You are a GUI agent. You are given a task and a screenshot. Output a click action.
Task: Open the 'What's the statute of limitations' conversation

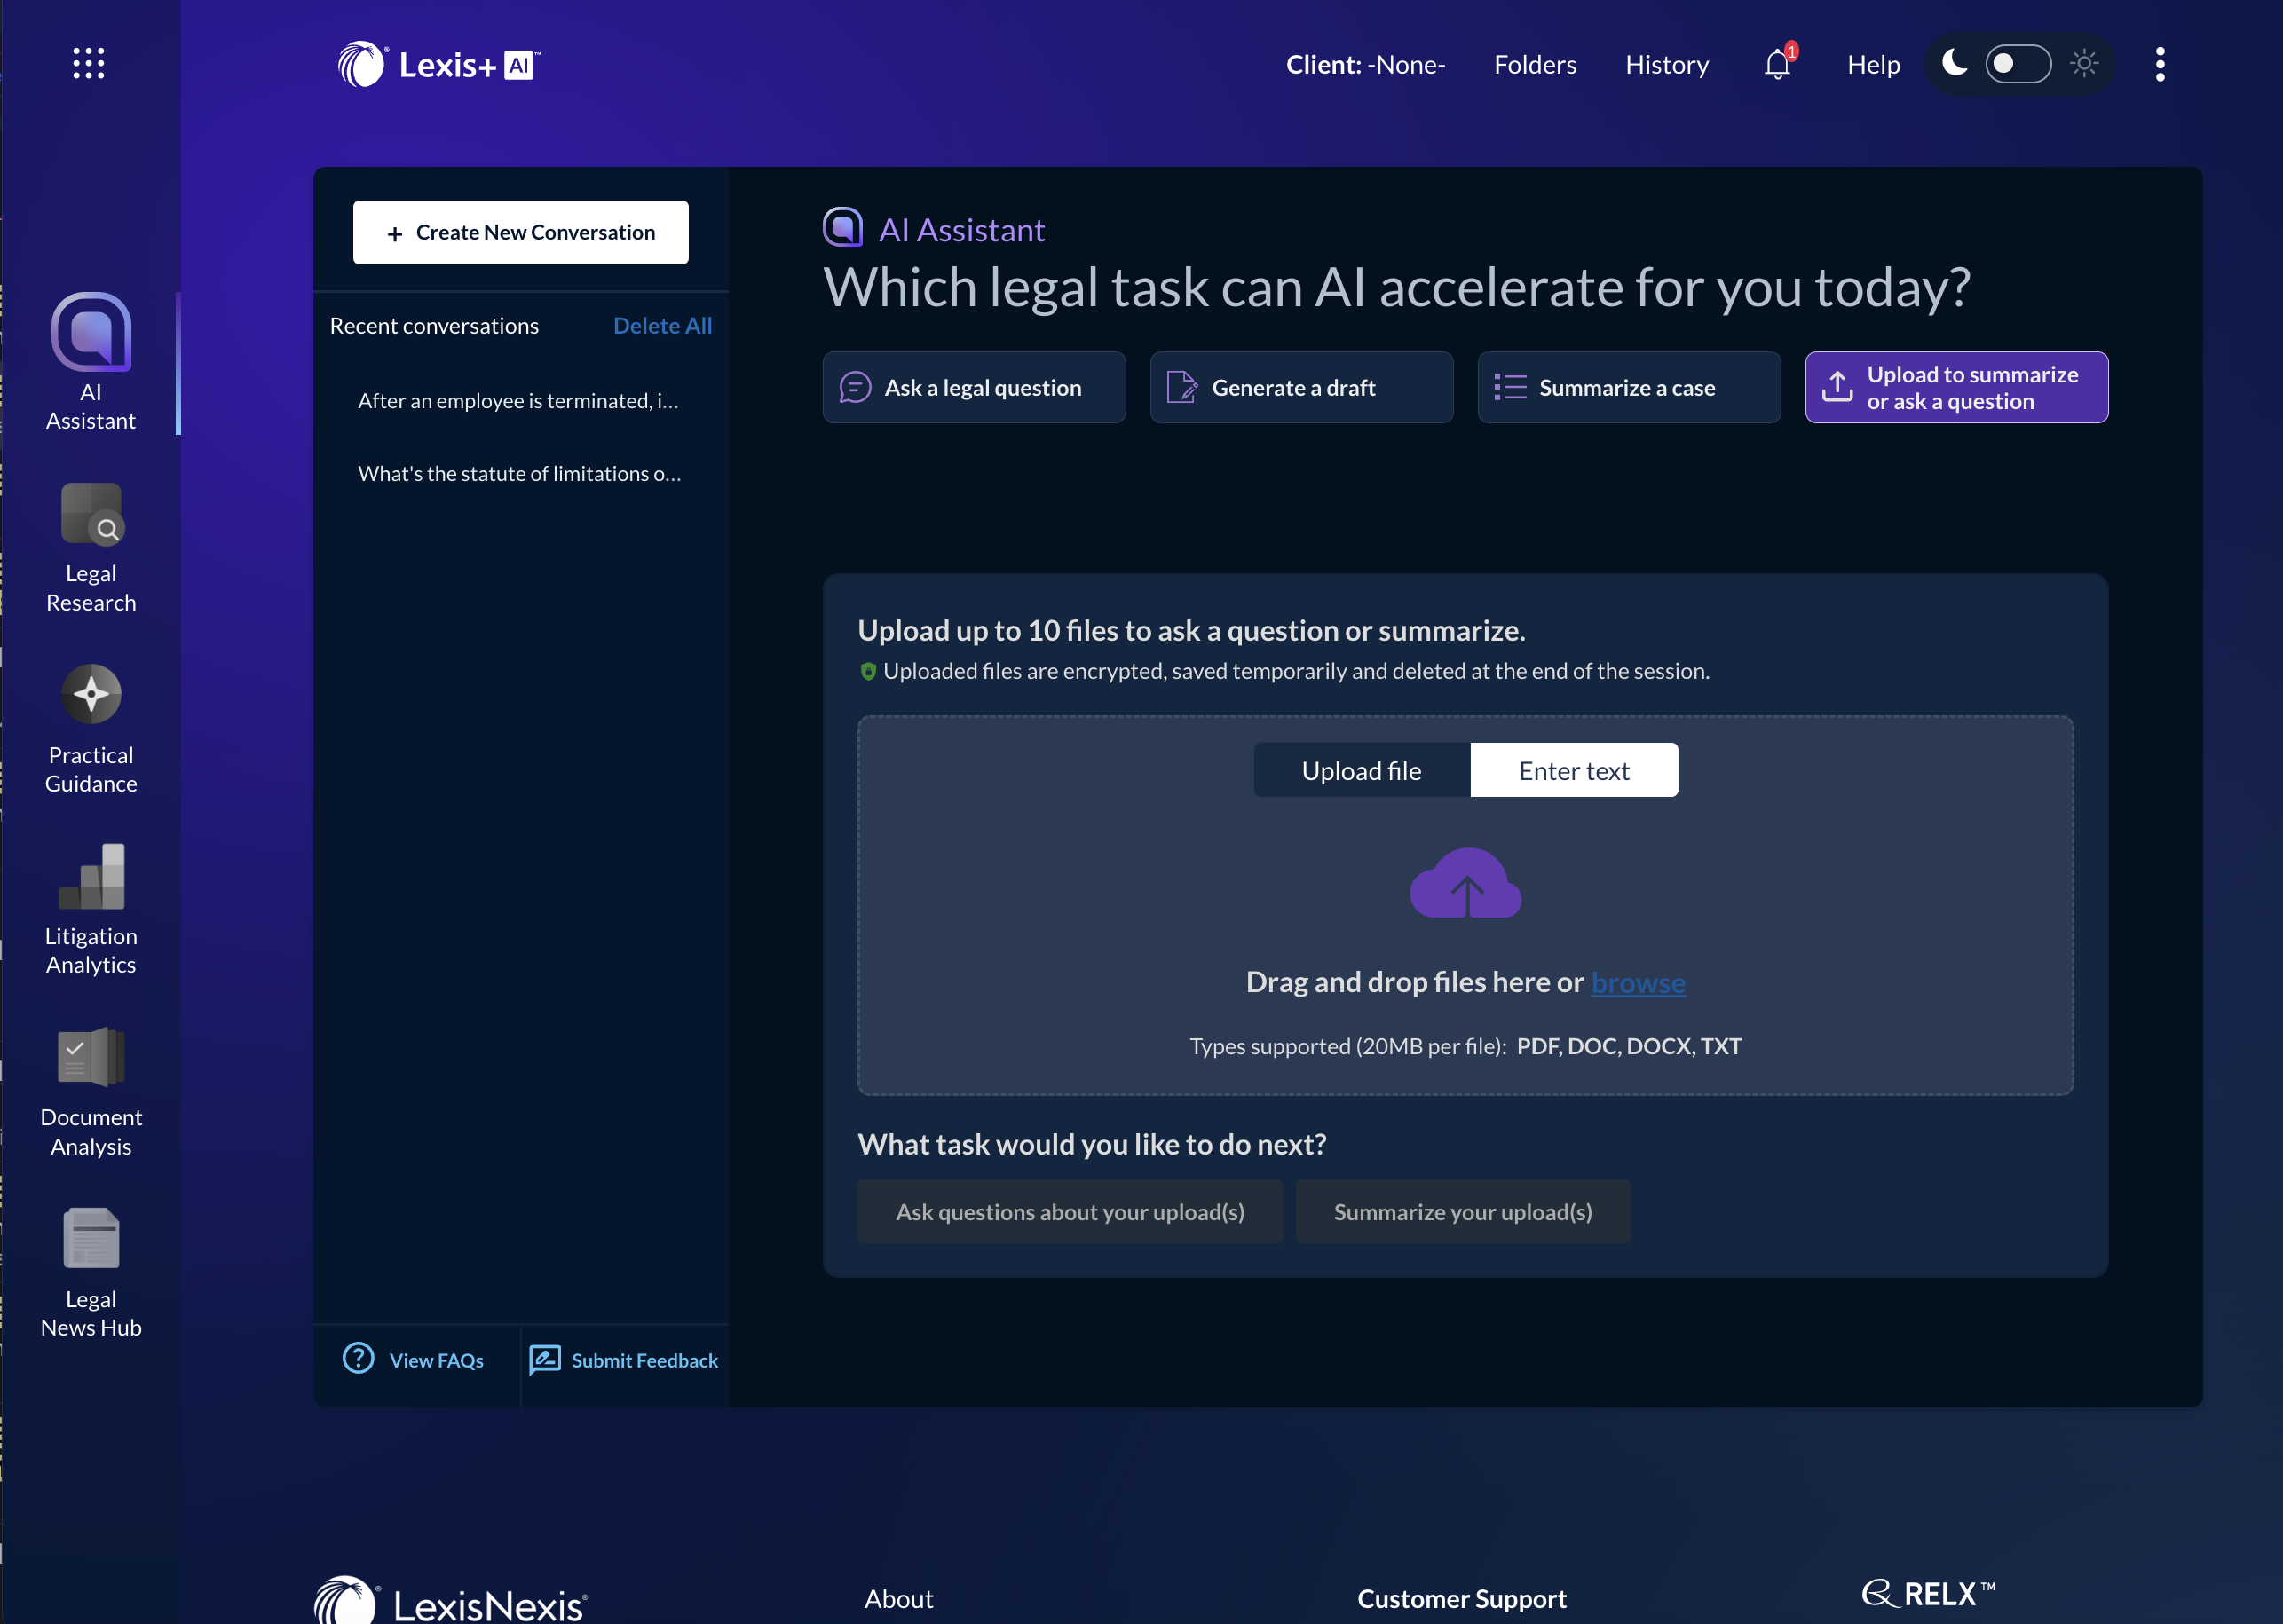(519, 474)
